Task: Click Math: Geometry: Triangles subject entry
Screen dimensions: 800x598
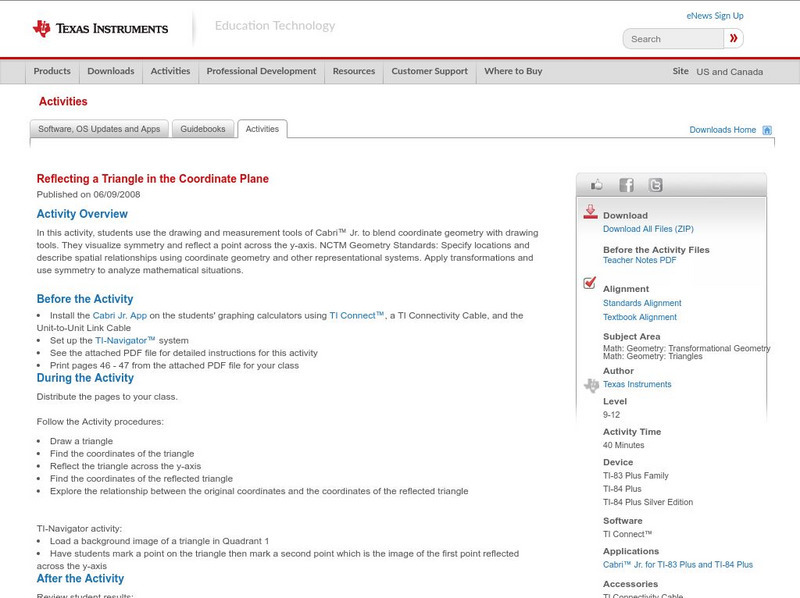Action: (653, 357)
